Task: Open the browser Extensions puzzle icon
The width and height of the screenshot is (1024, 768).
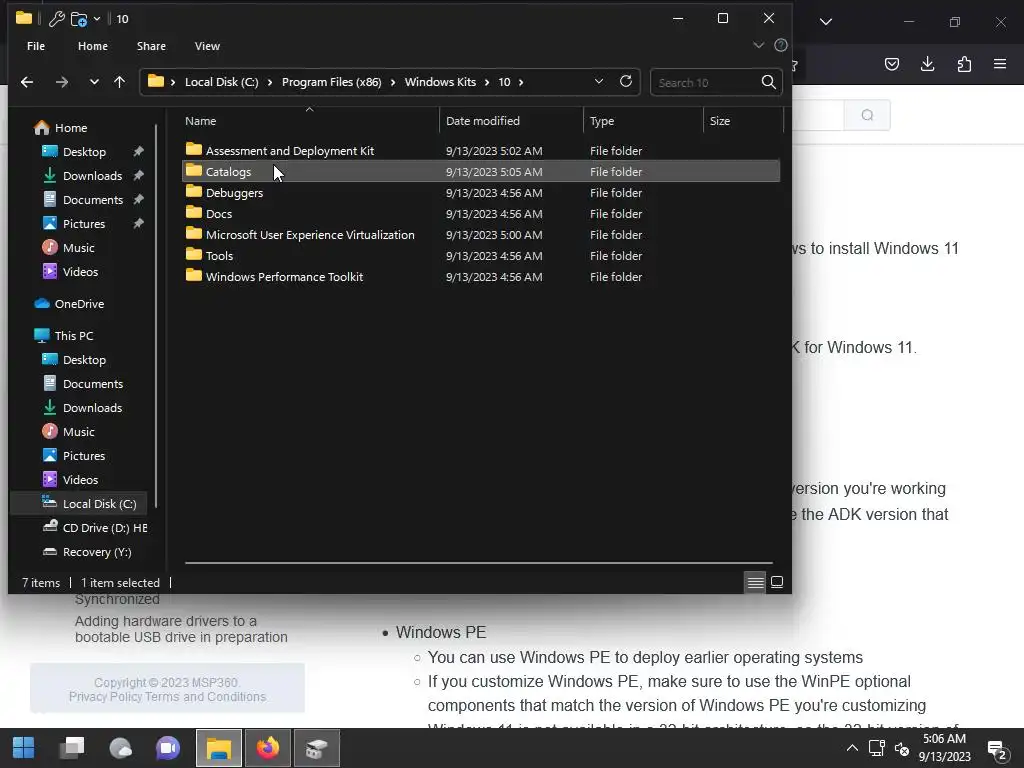Action: click(x=964, y=64)
